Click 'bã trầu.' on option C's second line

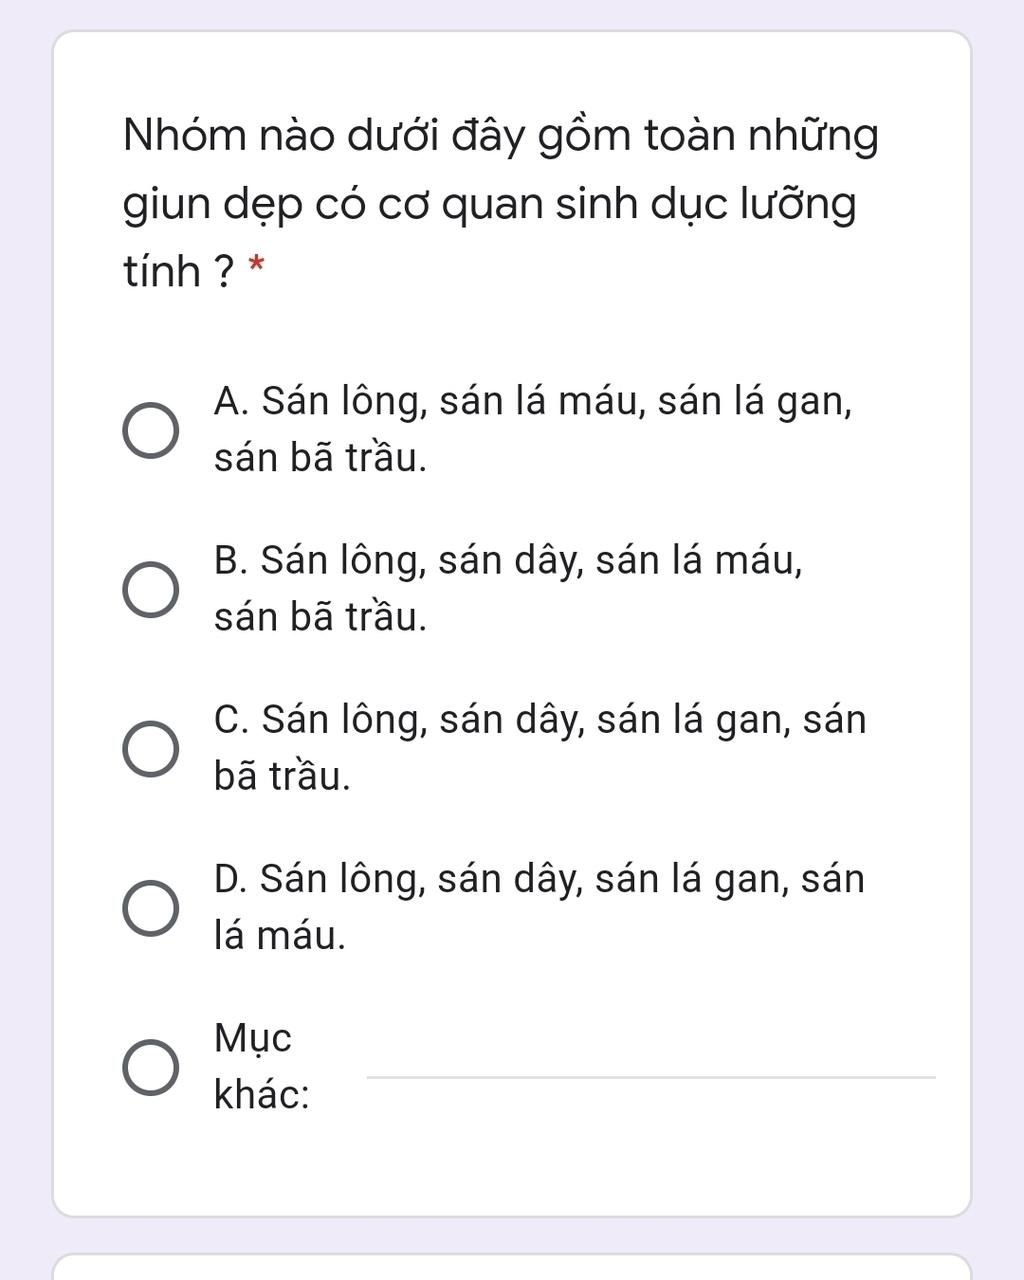(x=283, y=776)
